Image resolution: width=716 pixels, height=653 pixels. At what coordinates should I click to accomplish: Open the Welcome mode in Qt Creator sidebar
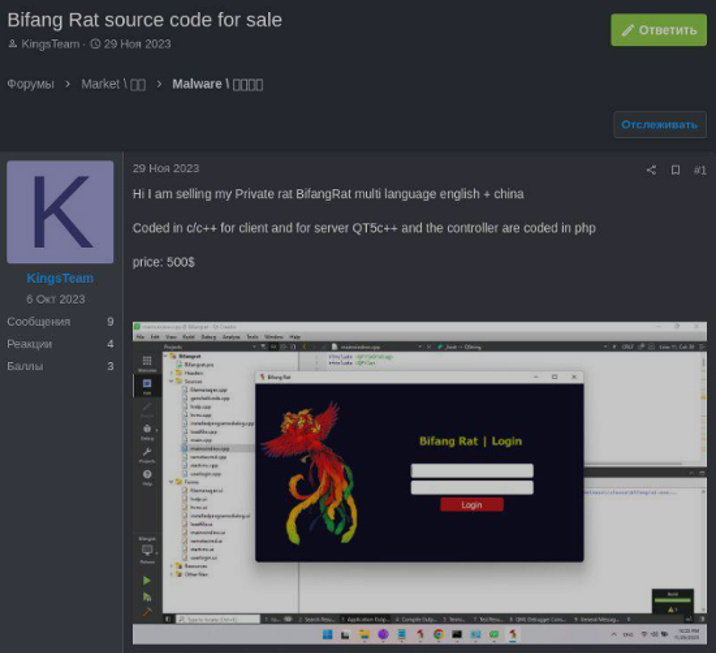(147, 362)
